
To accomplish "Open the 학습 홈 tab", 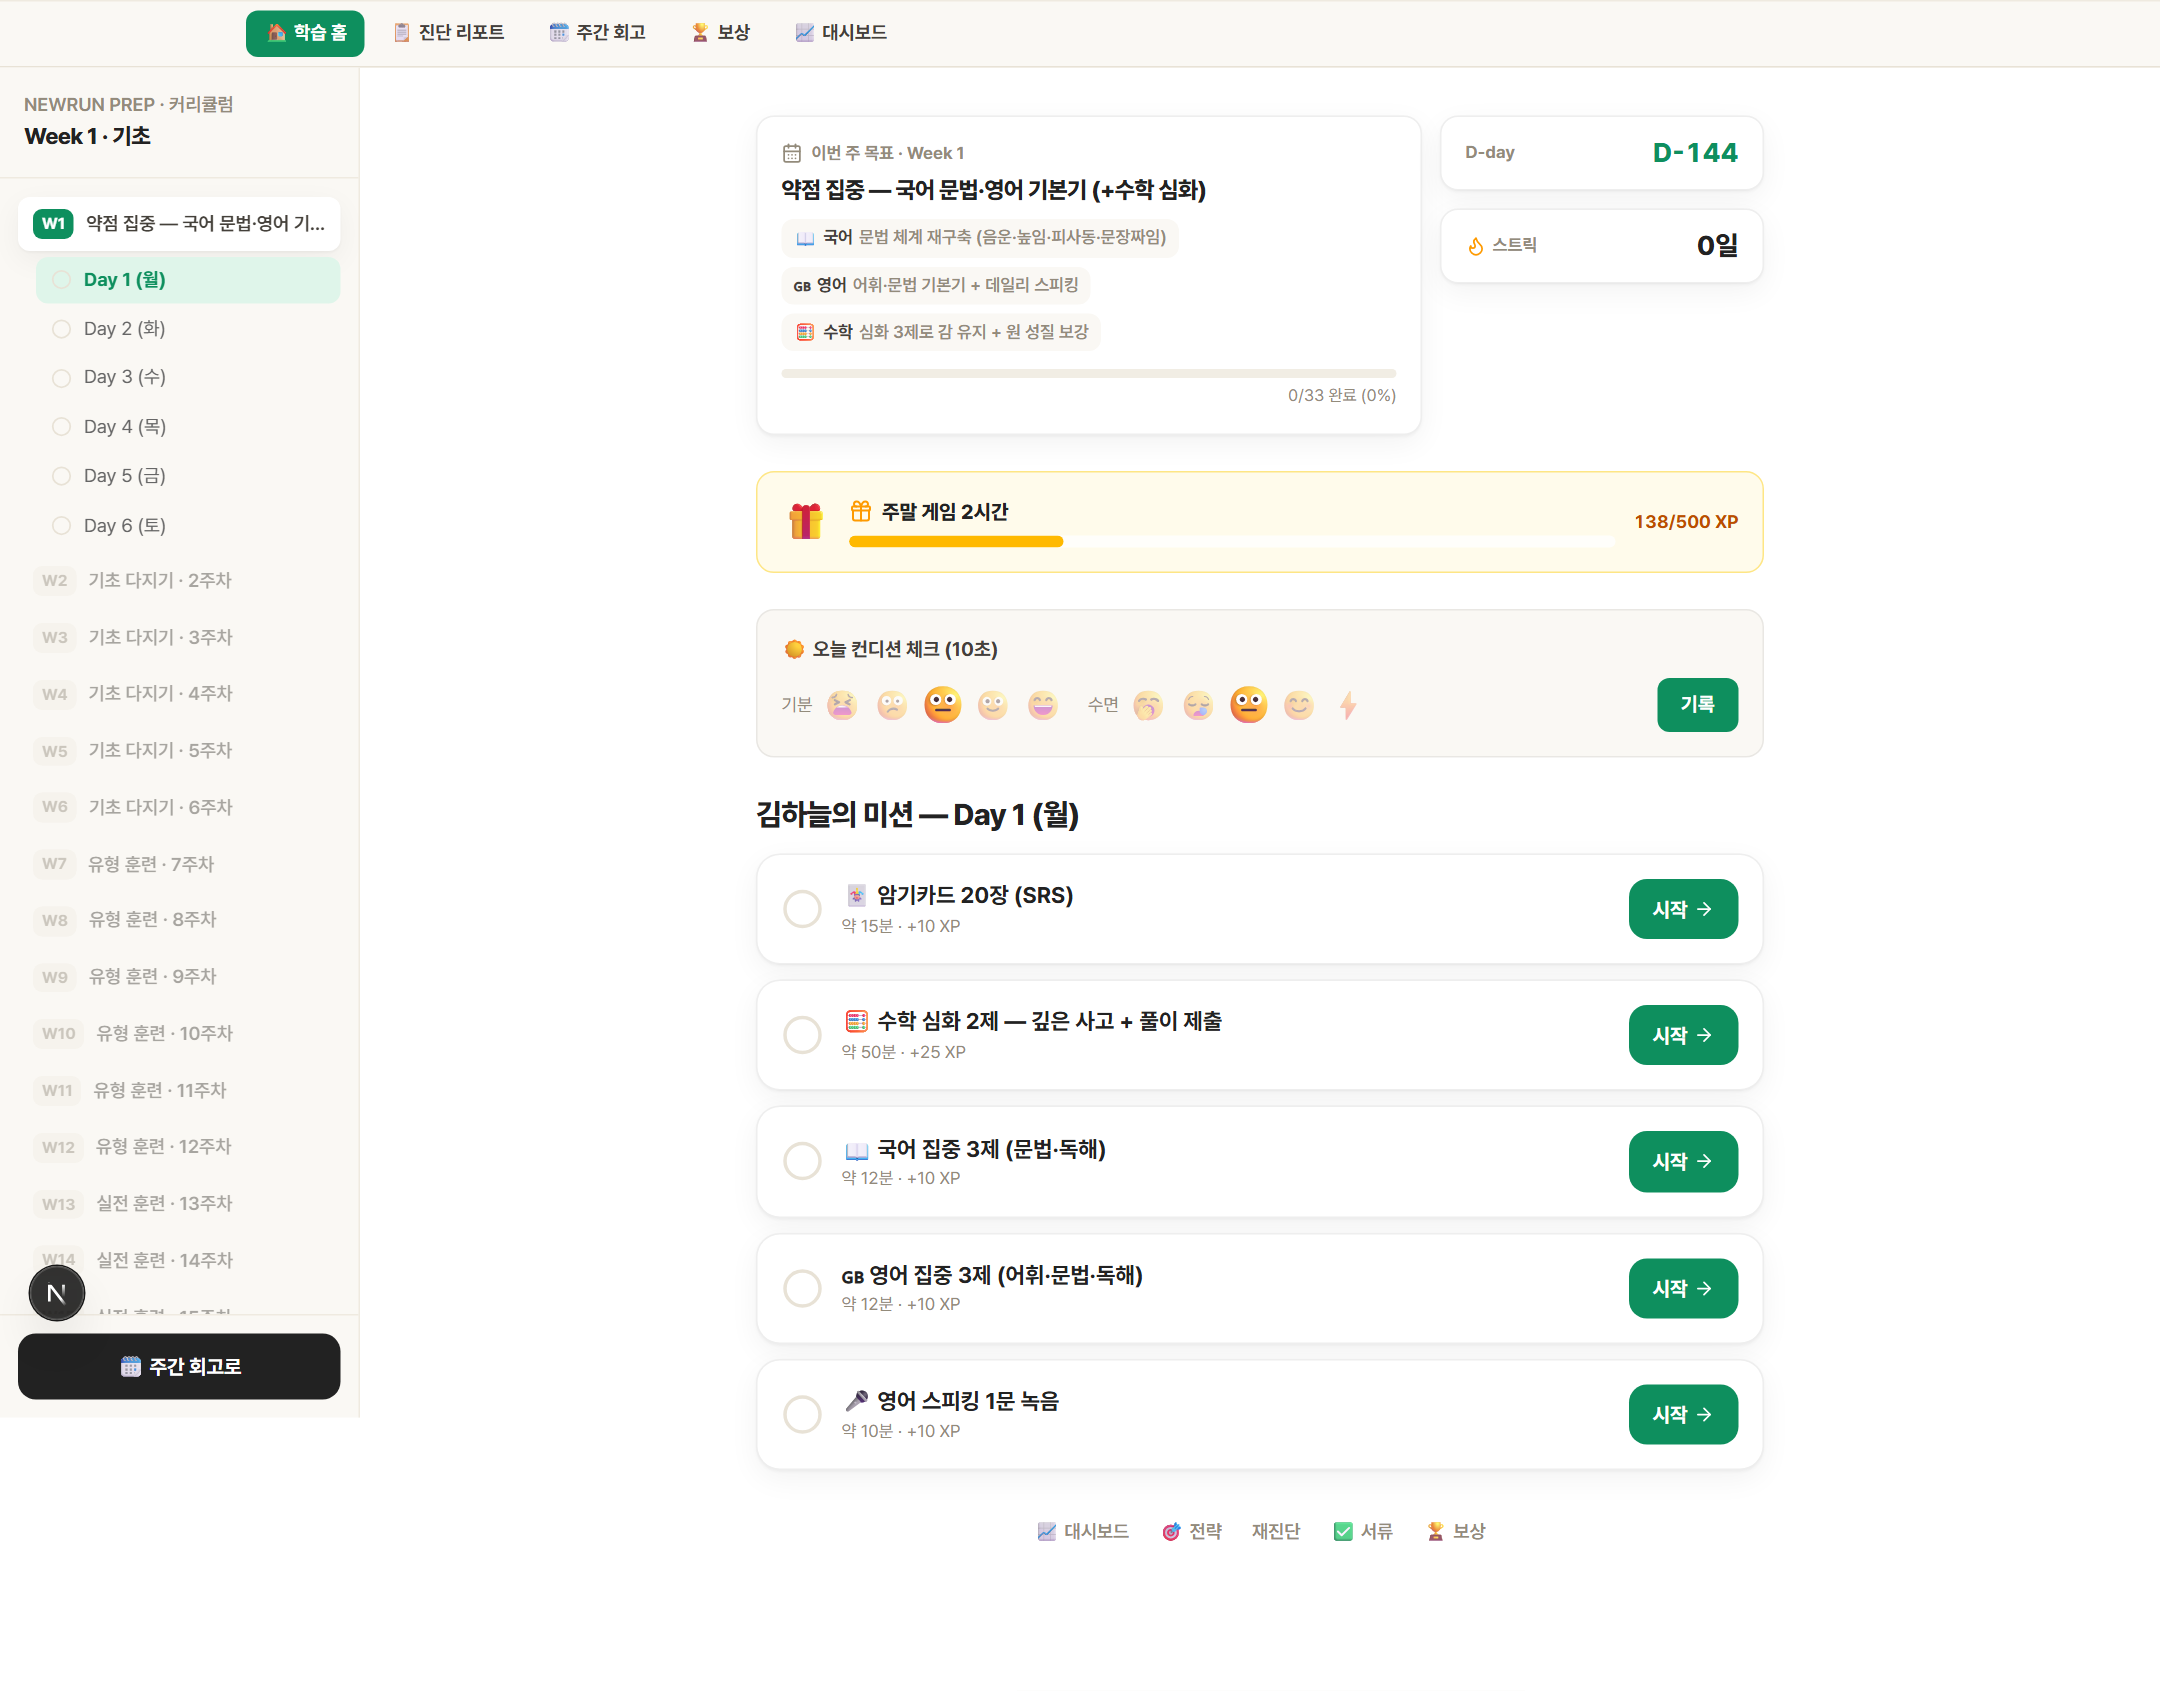I will [305, 33].
